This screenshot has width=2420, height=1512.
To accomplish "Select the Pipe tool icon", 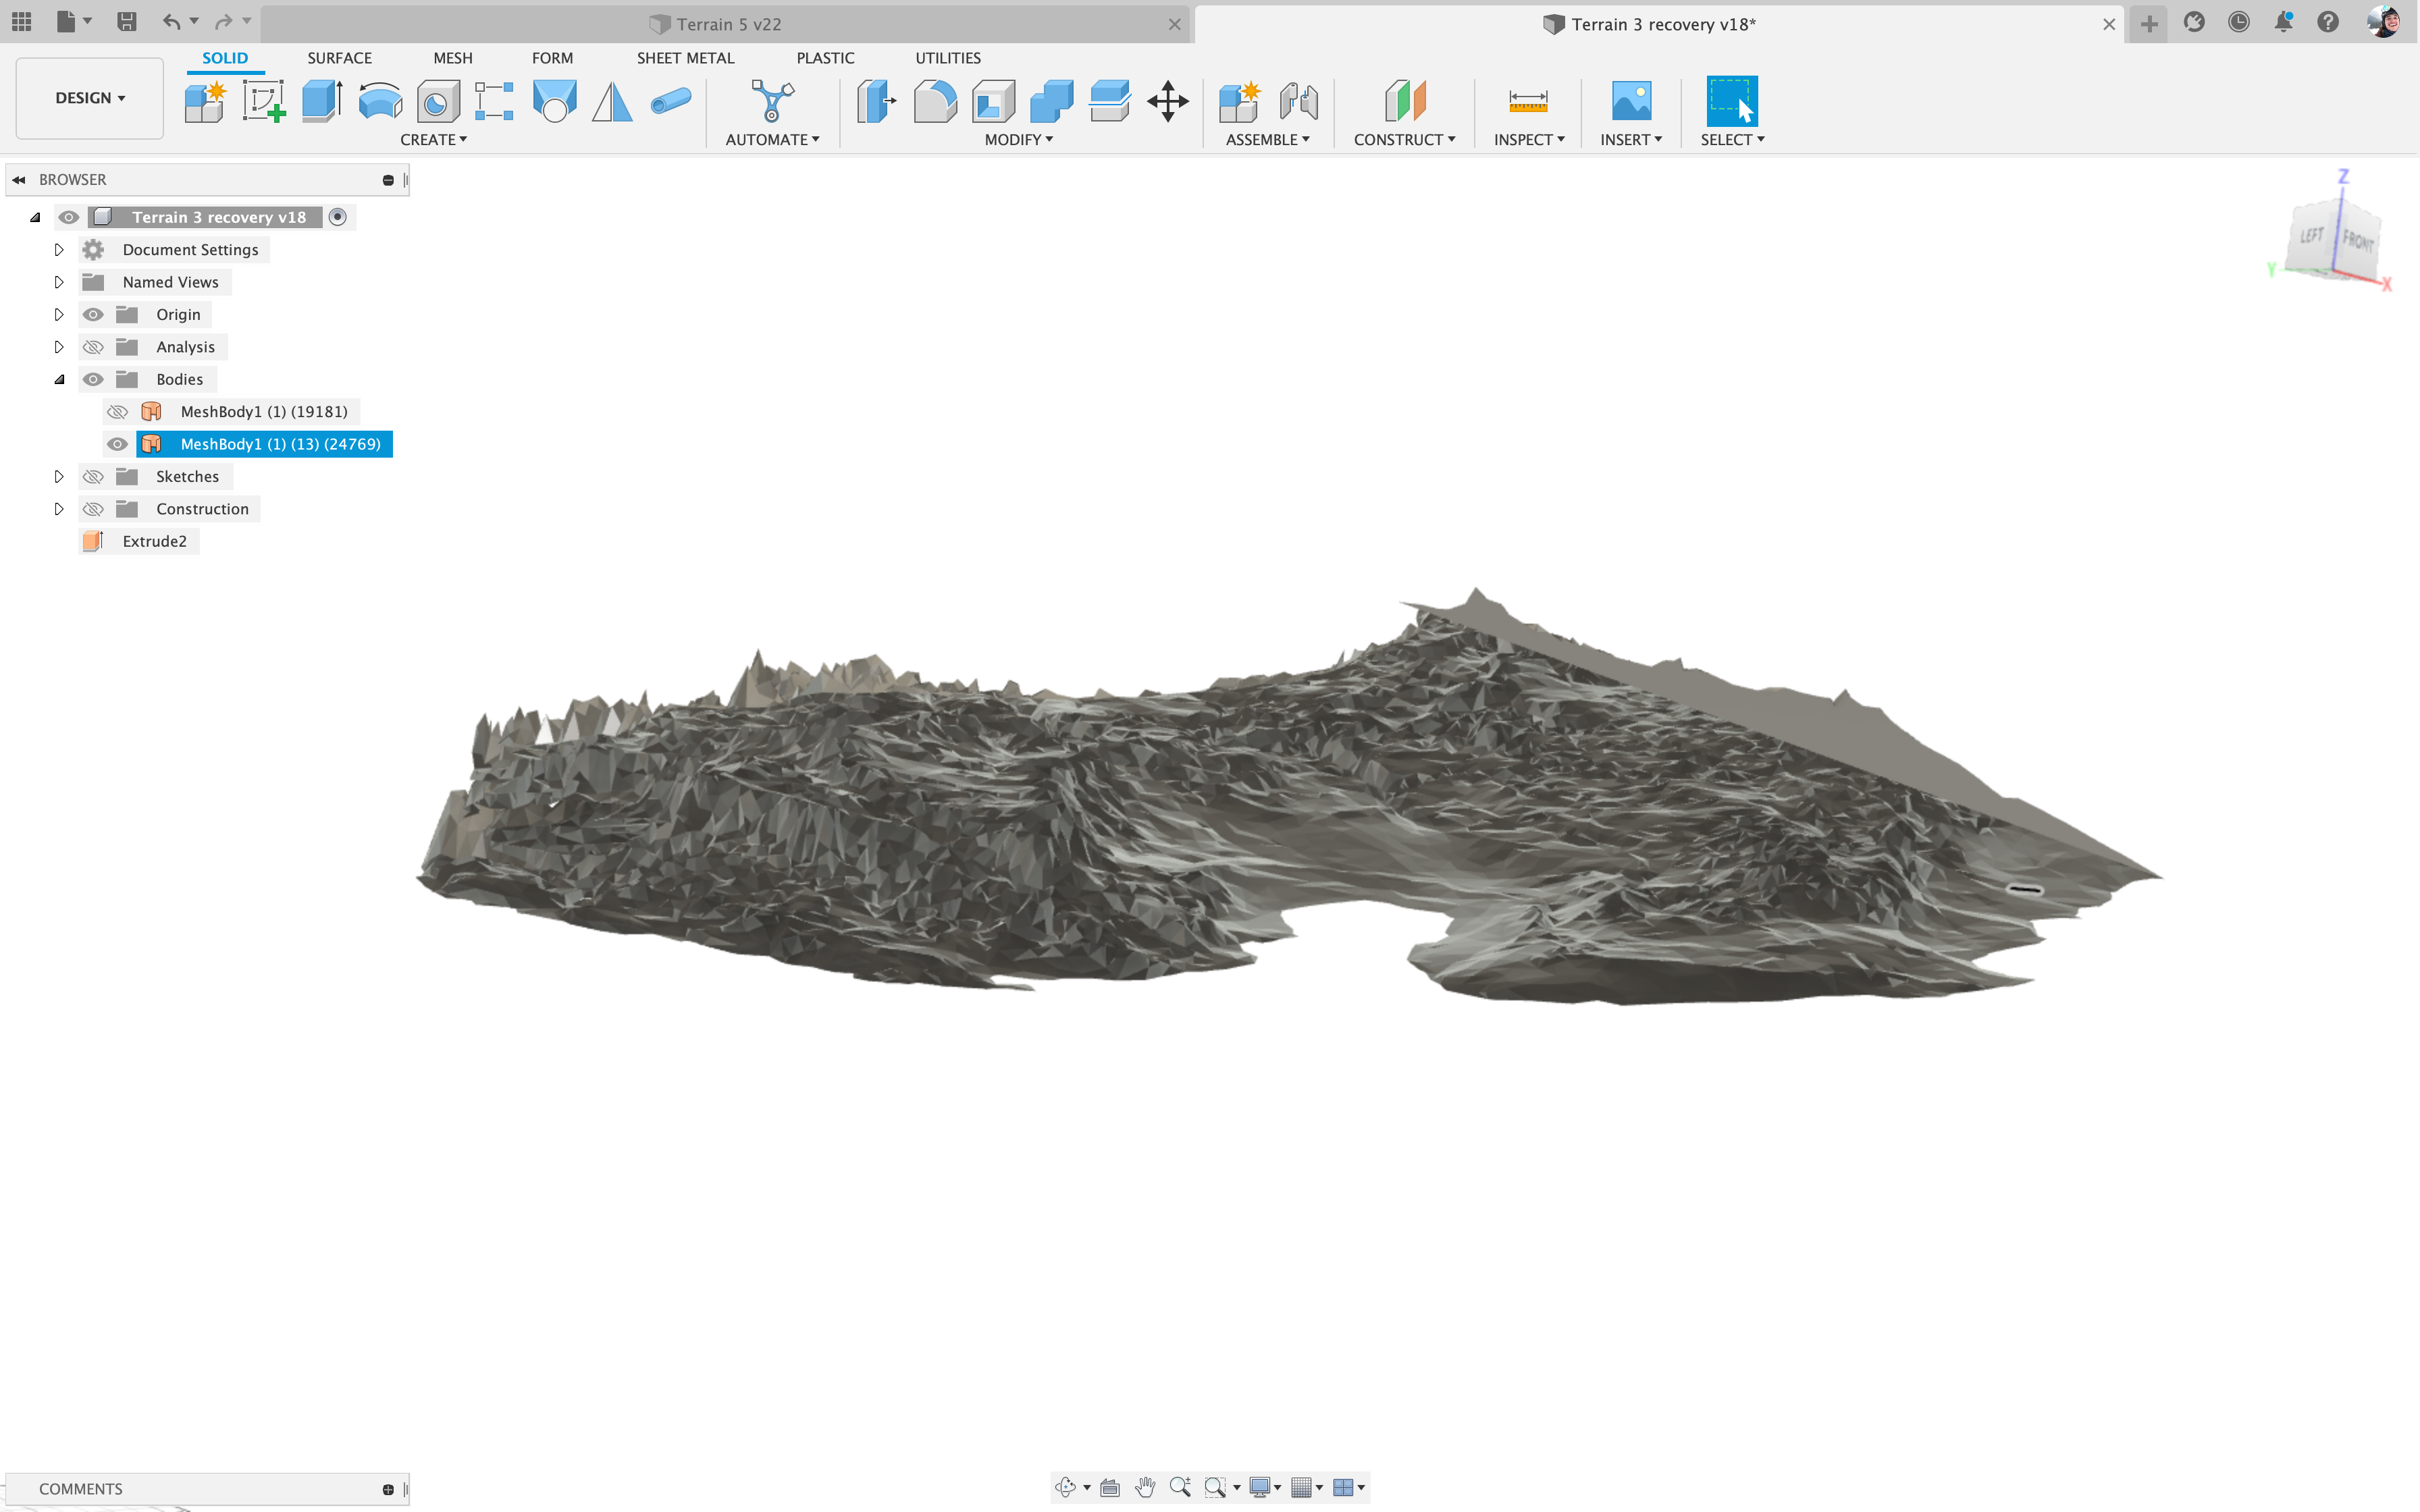I will 670,101.
